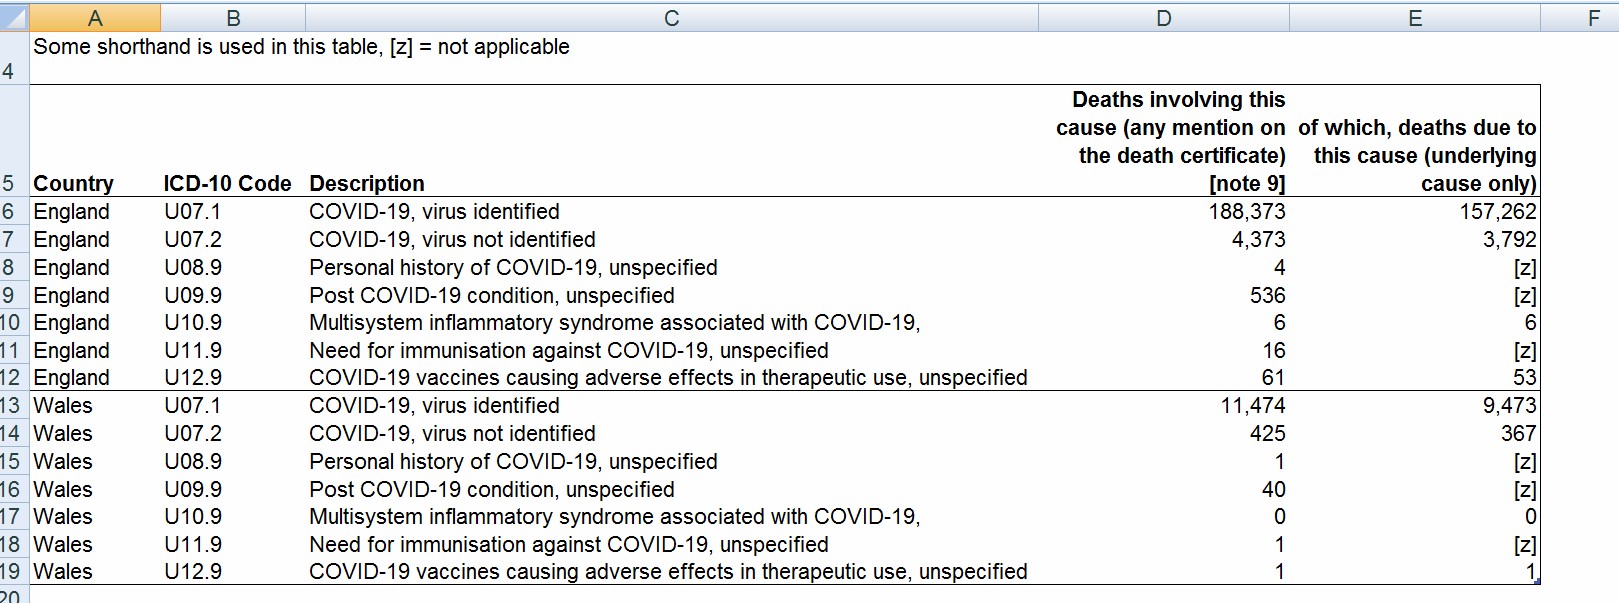Select cell showing 157,262
This screenshot has height=603, width=1619.
pos(1415,211)
